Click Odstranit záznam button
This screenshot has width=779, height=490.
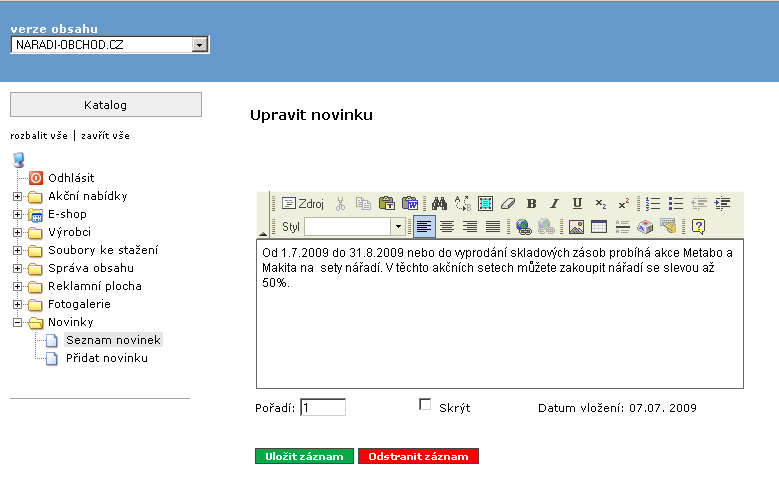tap(418, 456)
